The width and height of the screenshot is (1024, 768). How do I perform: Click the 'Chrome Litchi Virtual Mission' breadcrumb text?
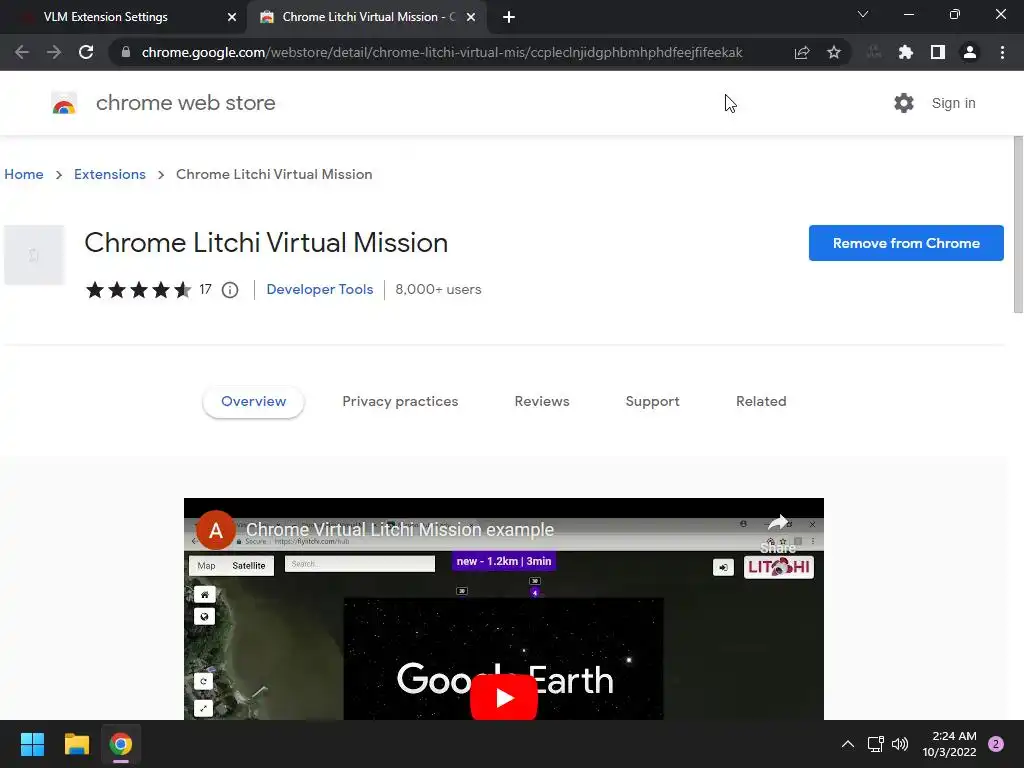pos(274,174)
